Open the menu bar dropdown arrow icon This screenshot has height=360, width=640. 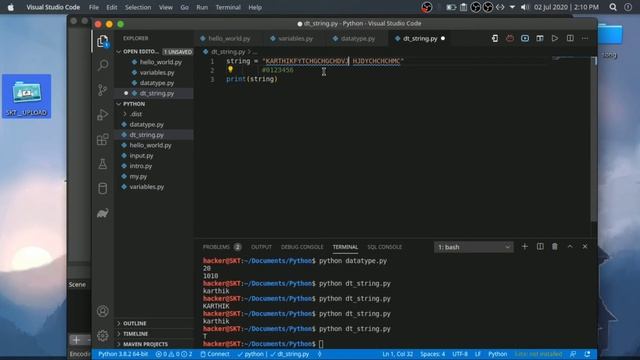point(512,7)
